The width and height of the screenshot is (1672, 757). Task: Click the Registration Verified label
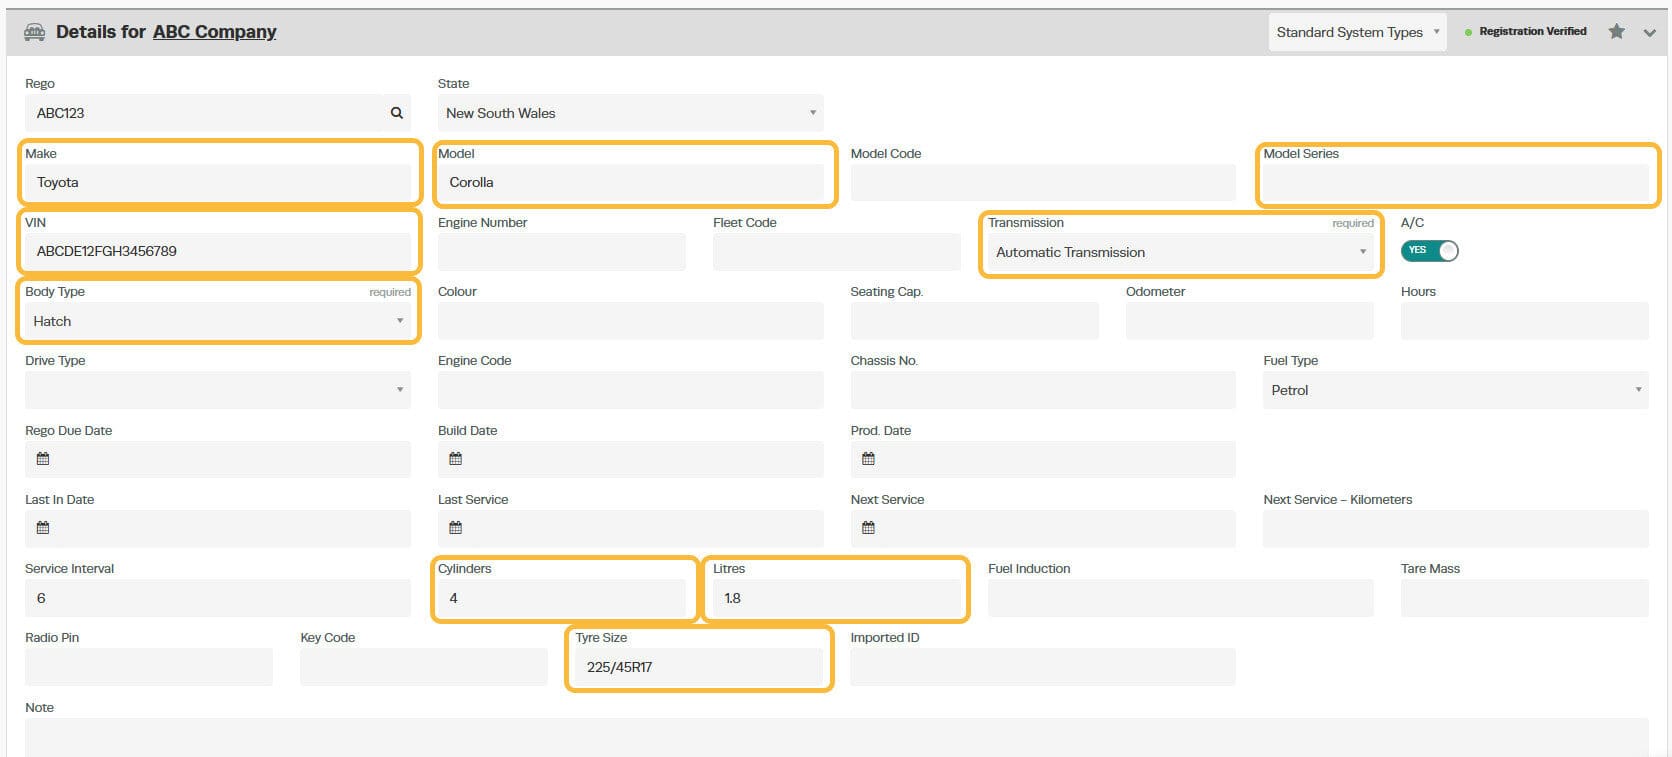pos(1533,32)
